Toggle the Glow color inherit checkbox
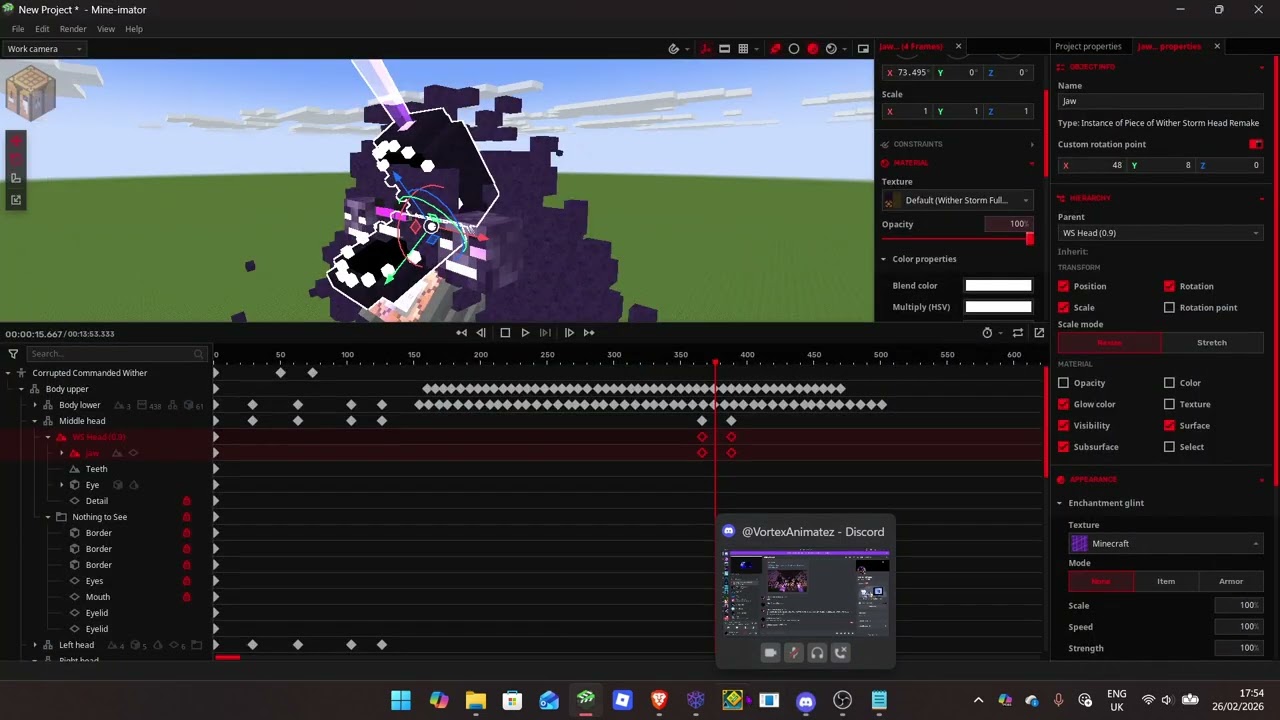Screen dimensions: 1280x720 point(1063,404)
